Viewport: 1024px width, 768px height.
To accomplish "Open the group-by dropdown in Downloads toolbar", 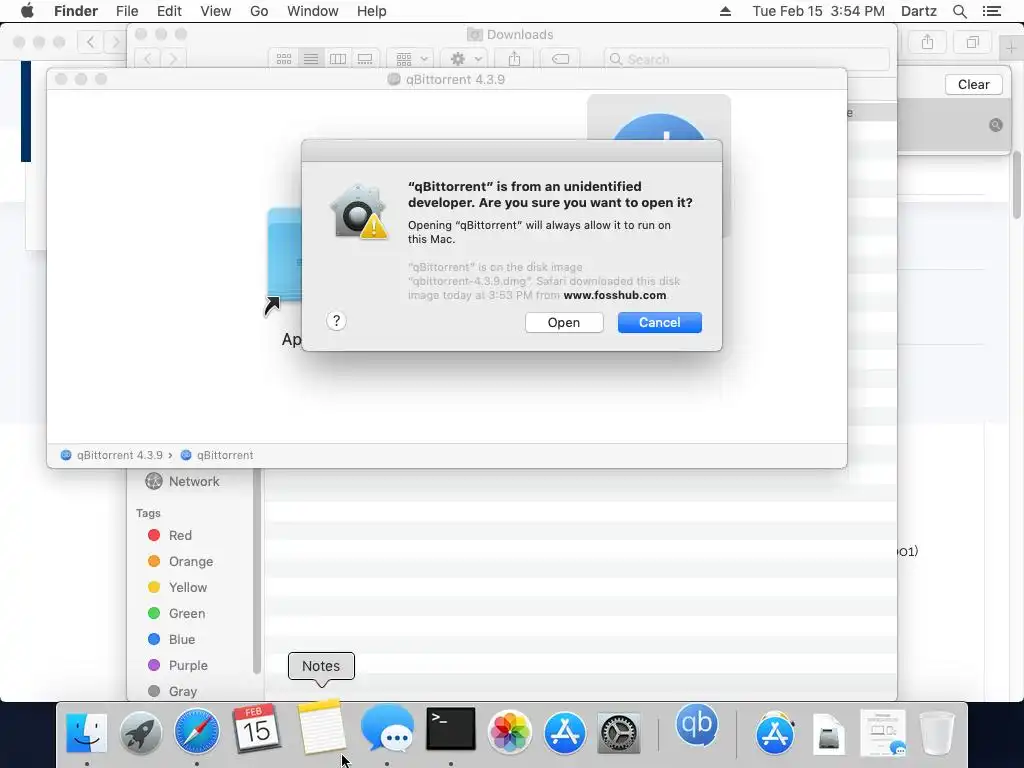I will [x=410, y=59].
